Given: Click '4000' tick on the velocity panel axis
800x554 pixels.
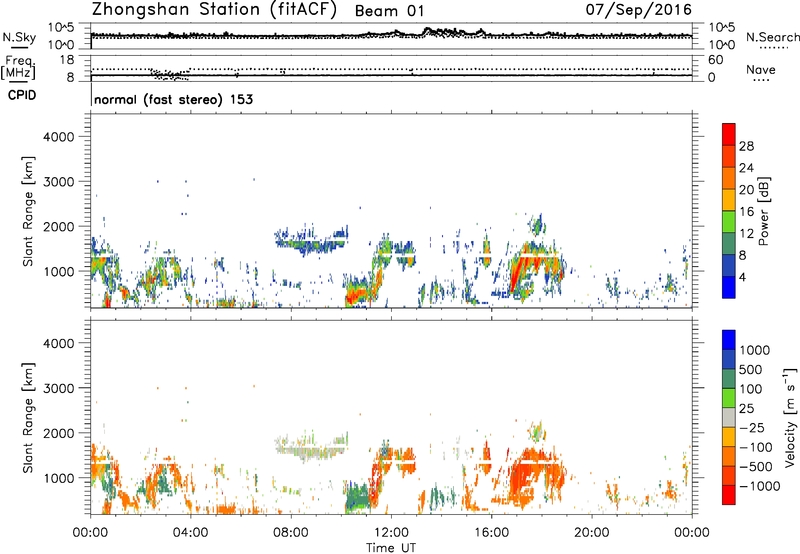Looking at the screenshot, I should pos(58,343).
